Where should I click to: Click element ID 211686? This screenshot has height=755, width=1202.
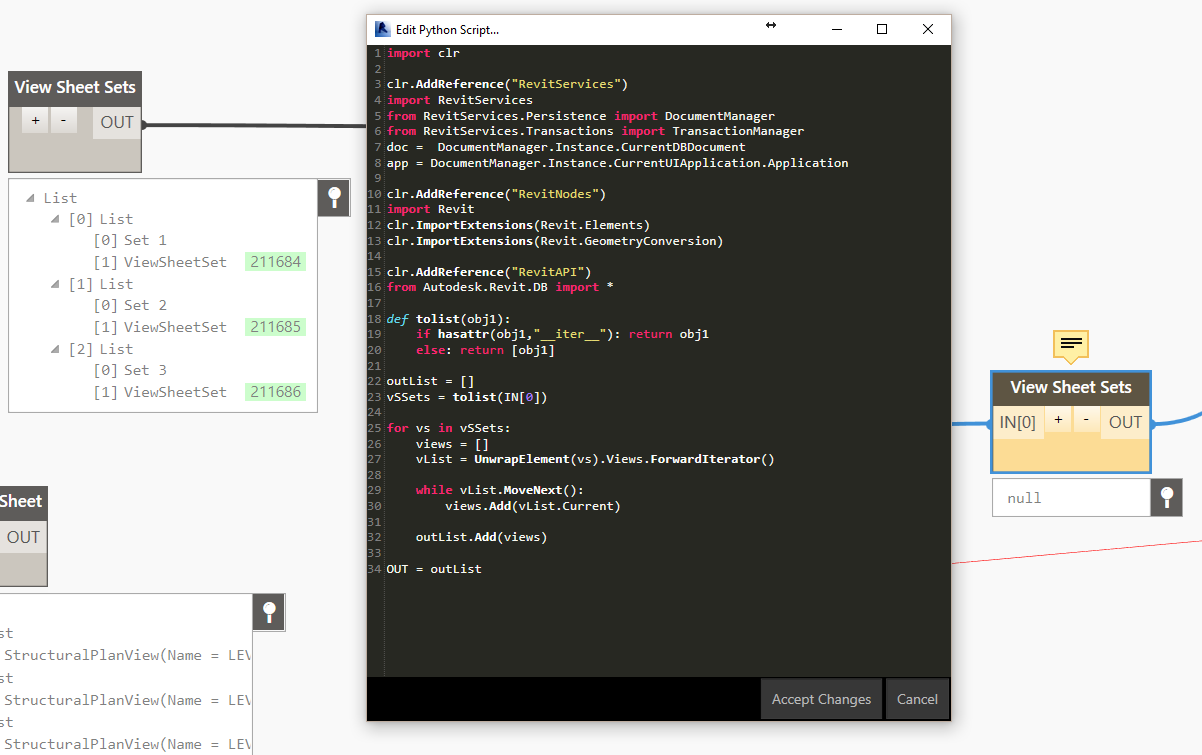[276, 392]
